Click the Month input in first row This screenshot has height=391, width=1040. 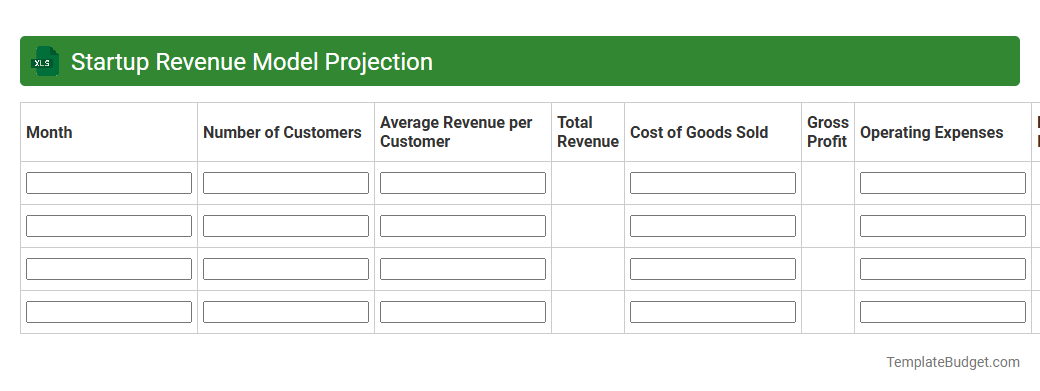tap(109, 183)
